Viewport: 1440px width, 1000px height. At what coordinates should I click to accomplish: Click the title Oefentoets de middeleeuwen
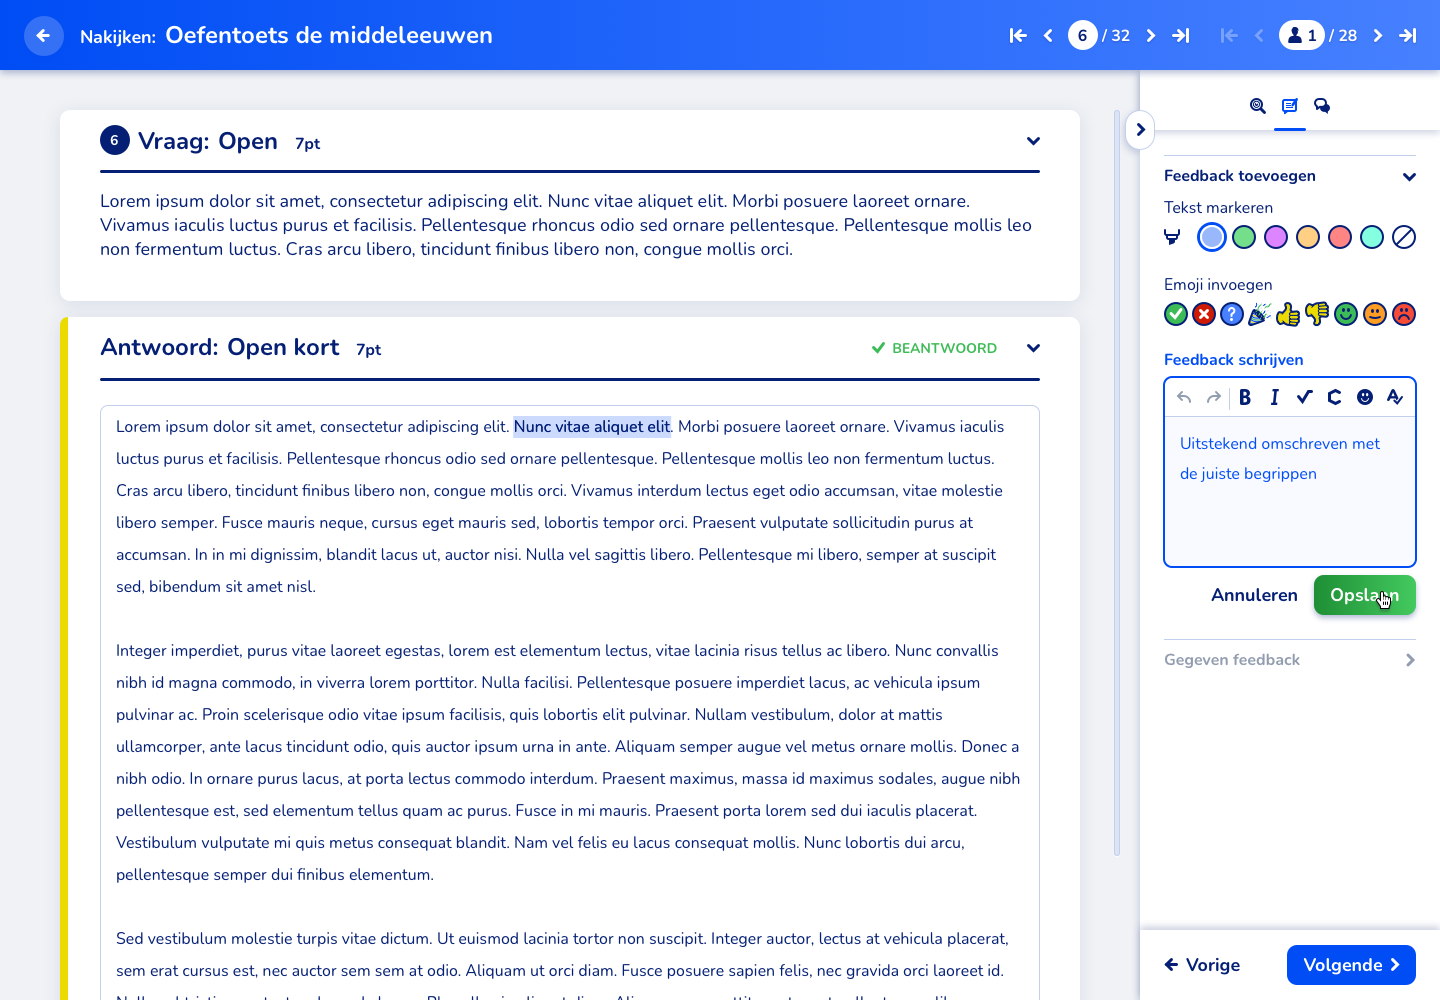pos(329,35)
